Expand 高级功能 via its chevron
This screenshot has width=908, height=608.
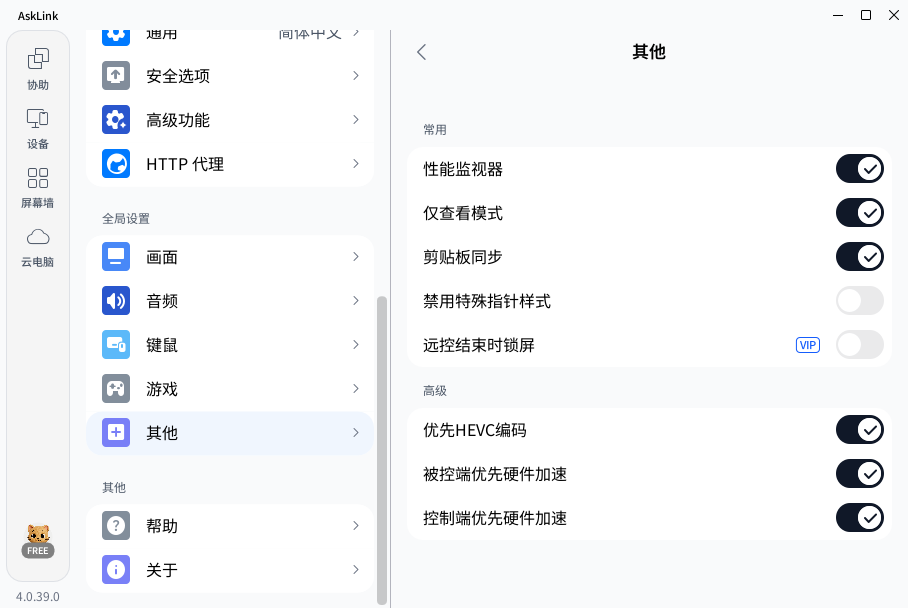(356, 120)
